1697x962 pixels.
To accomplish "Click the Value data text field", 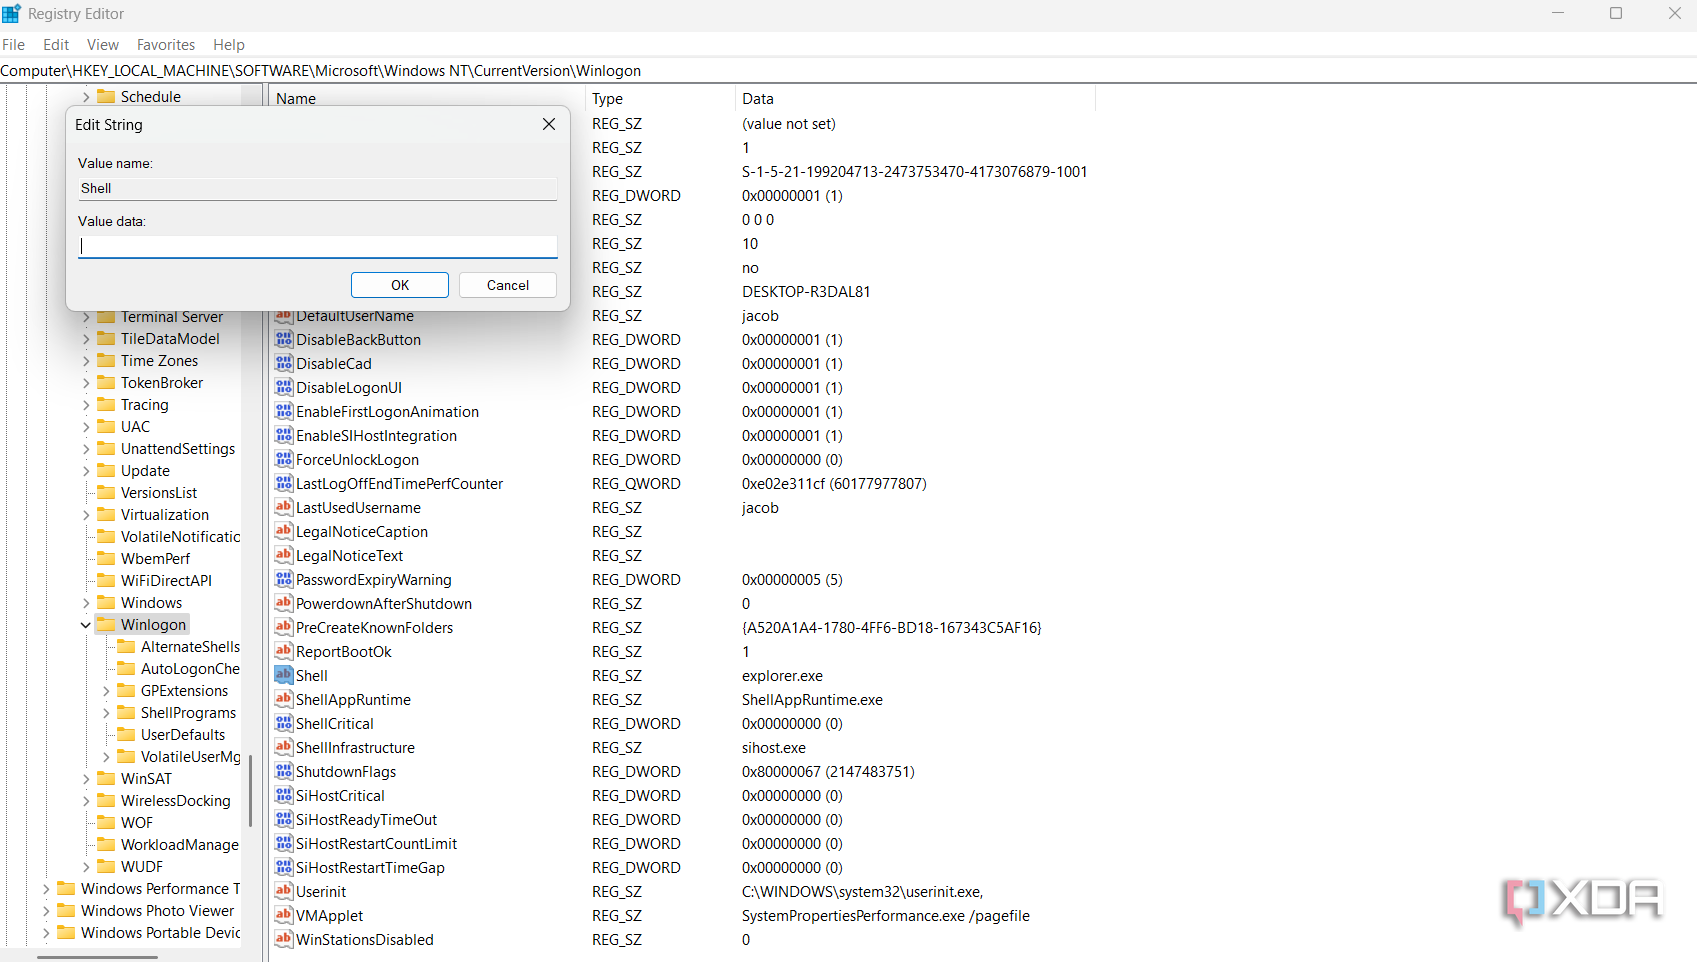I will [x=318, y=246].
